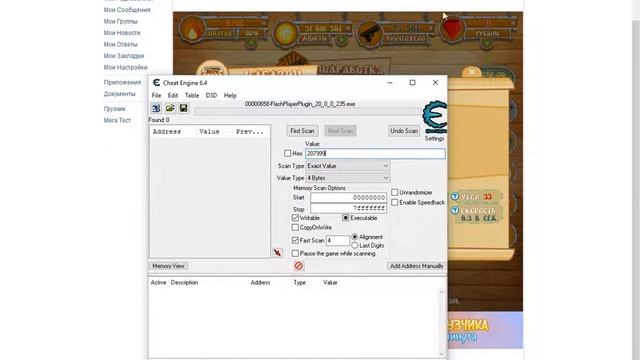Click the Next Scan button
Viewport: 640px width, 360px height.
(340, 131)
